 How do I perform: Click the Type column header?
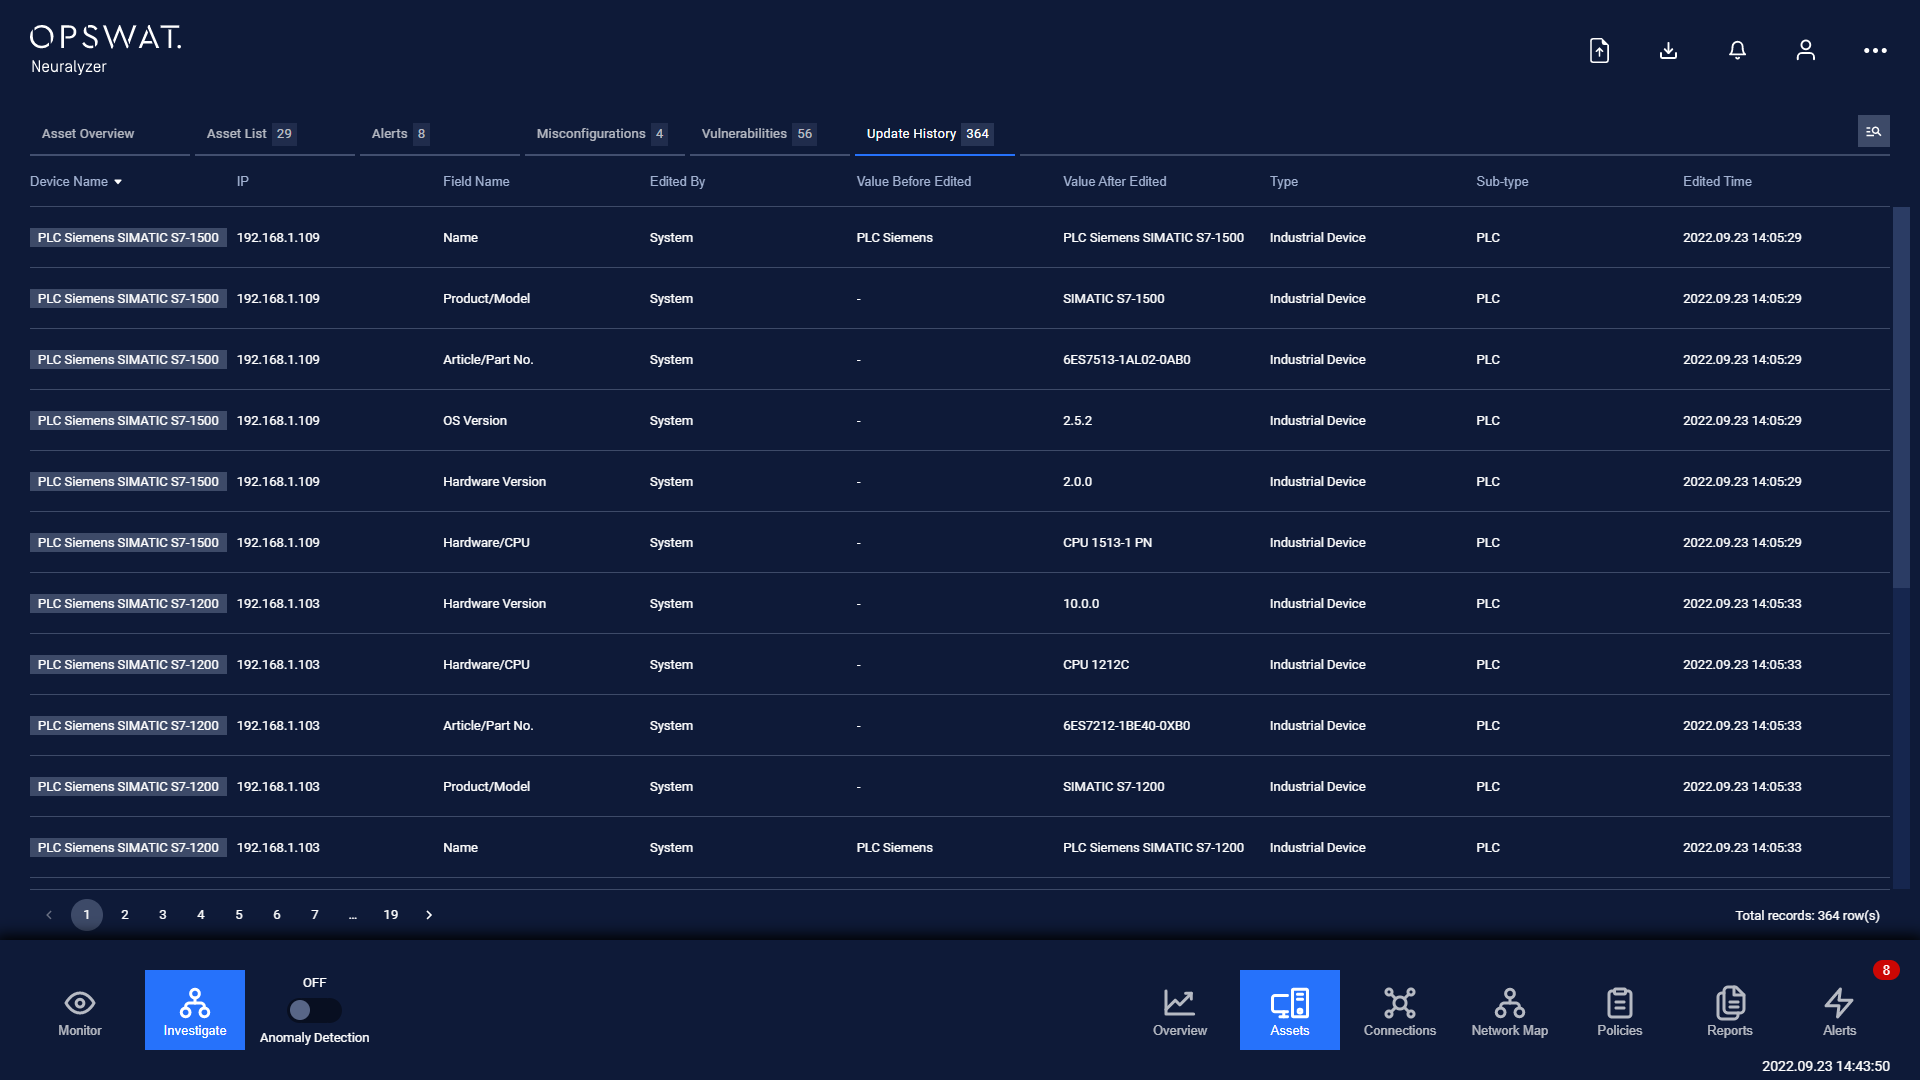pos(1283,182)
